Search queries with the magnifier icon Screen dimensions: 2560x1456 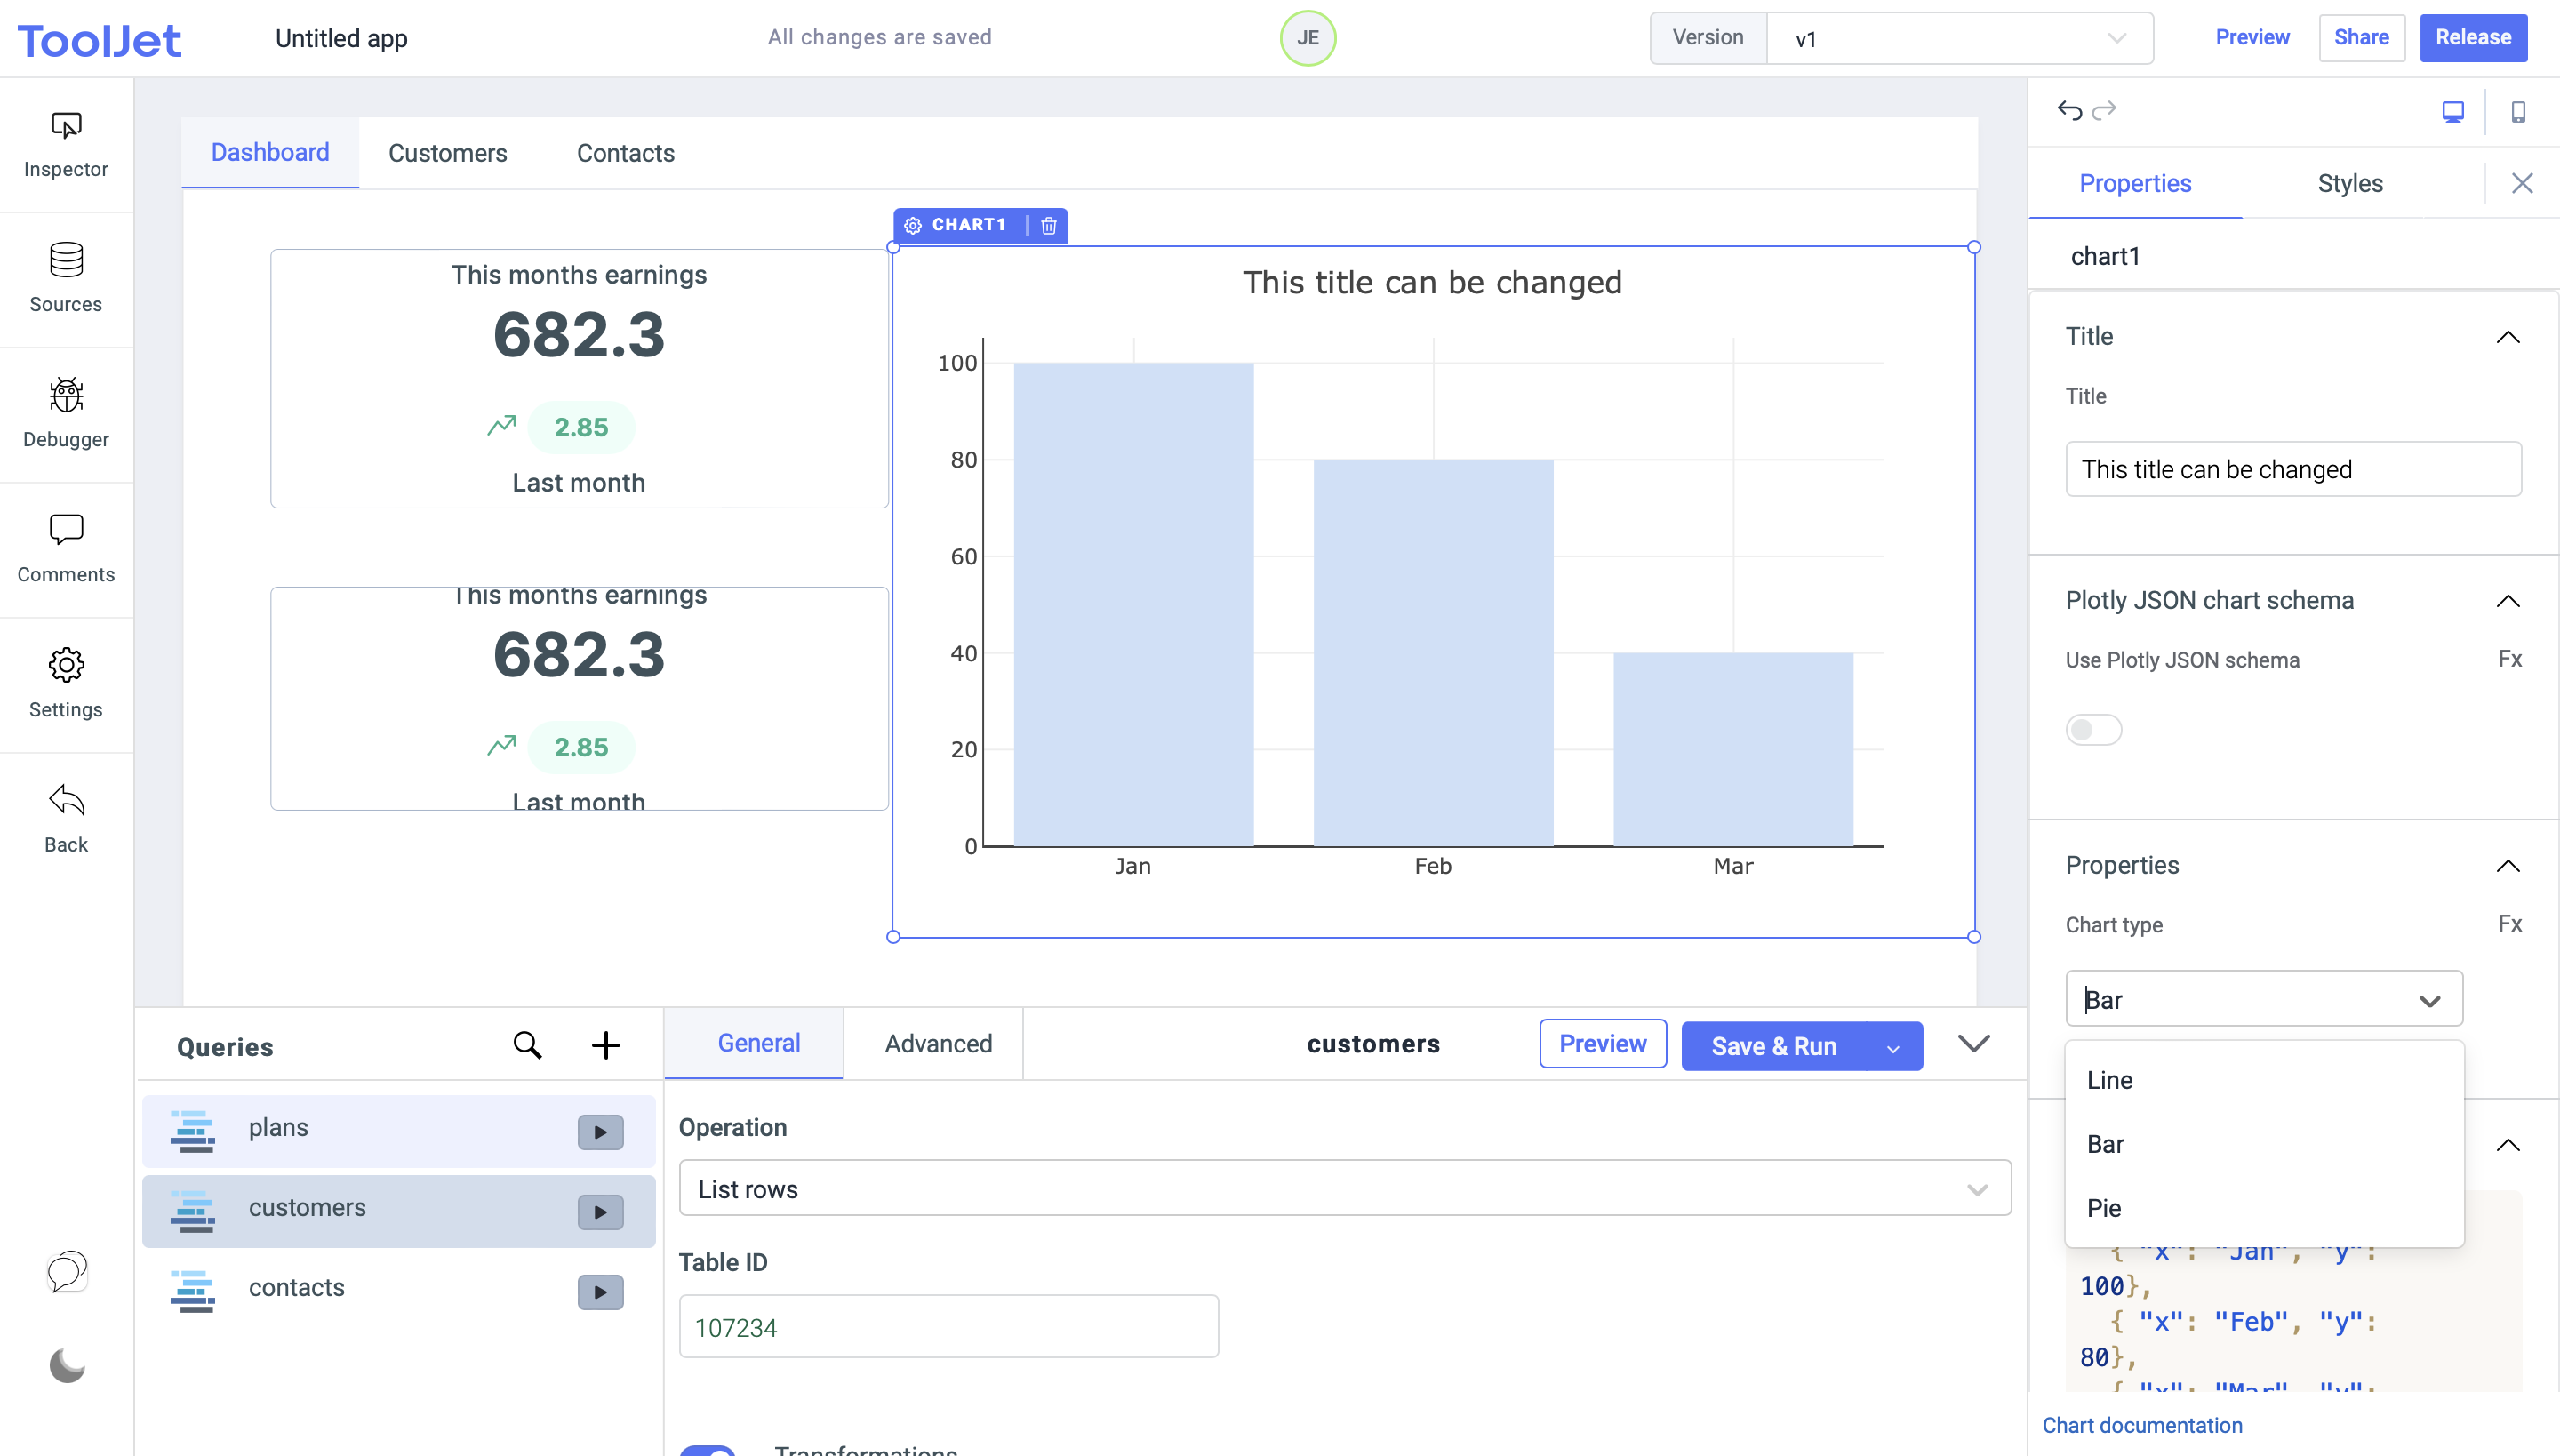(528, 1045)
